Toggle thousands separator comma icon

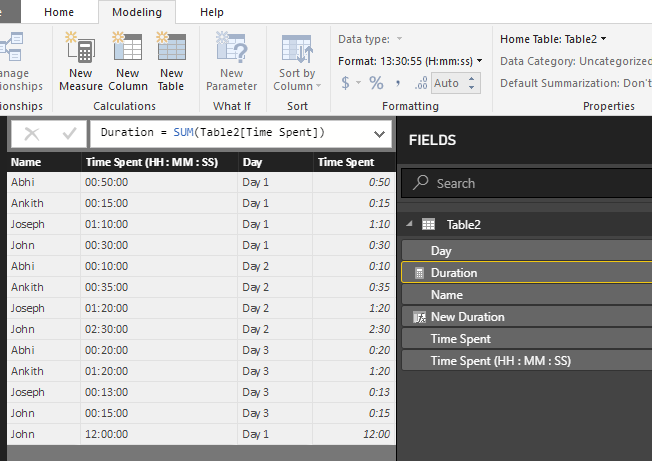(398, 83)
